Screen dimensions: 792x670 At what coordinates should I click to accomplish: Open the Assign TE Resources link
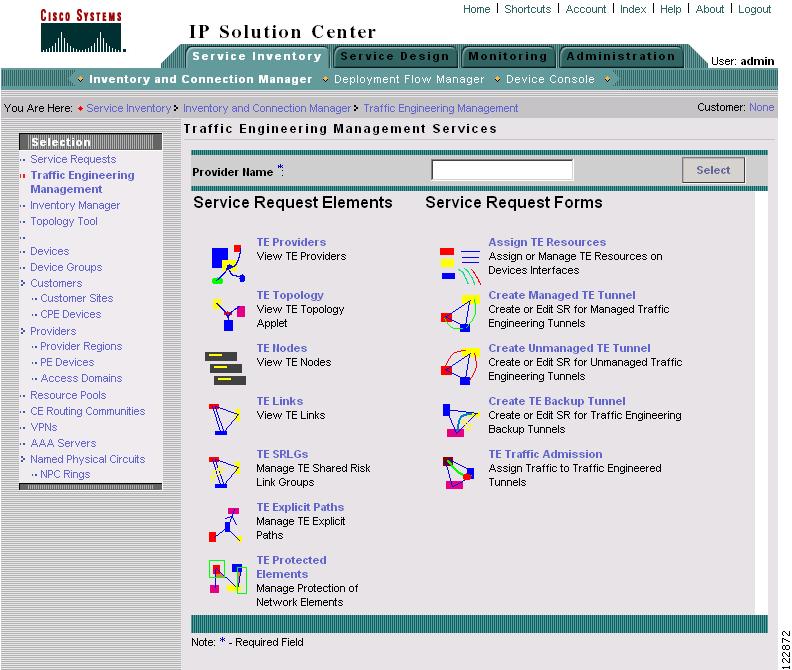pyautogui.click(x=547, y=242)
